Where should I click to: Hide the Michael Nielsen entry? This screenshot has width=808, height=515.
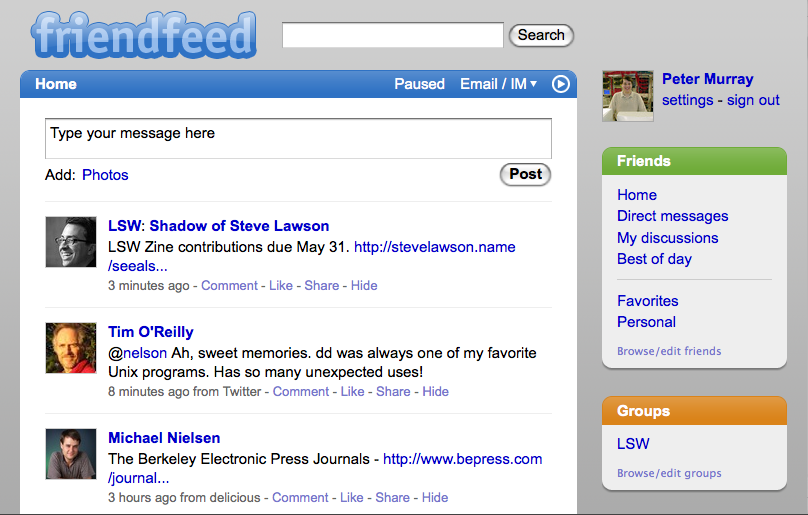pos(435,497)
